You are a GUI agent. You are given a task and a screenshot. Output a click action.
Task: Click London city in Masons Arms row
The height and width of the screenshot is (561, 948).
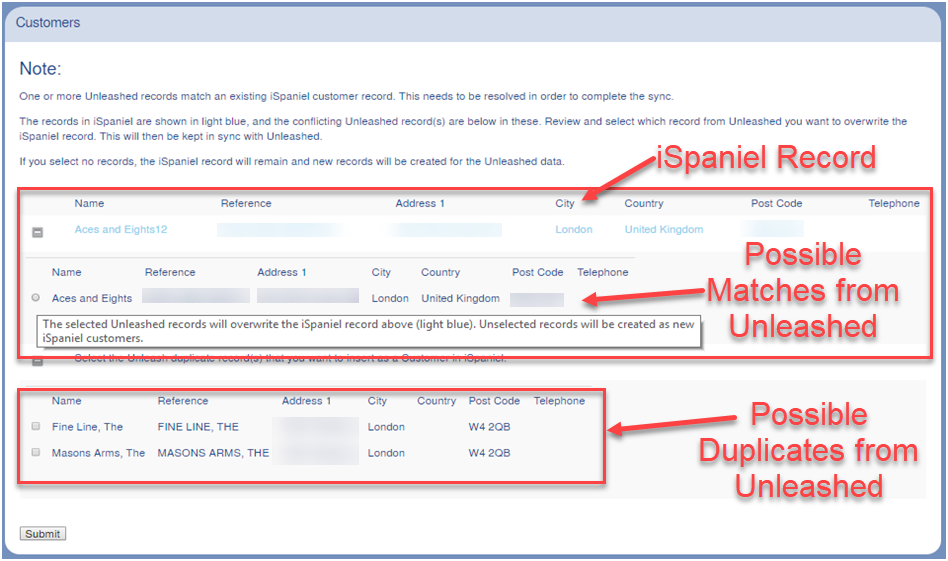pyautogui.click(x=386, y=453)
